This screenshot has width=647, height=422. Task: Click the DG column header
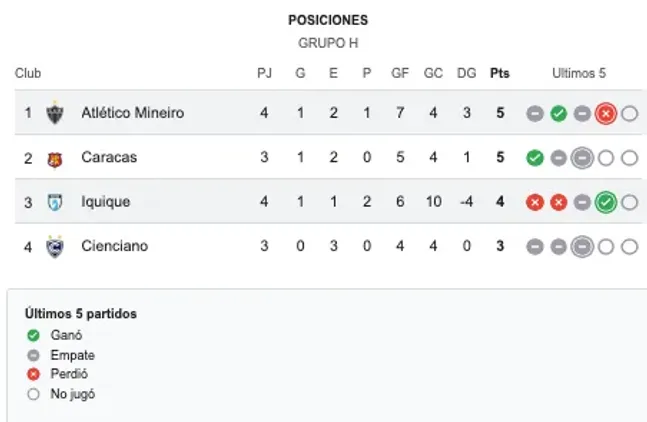[x=467, y=73]
